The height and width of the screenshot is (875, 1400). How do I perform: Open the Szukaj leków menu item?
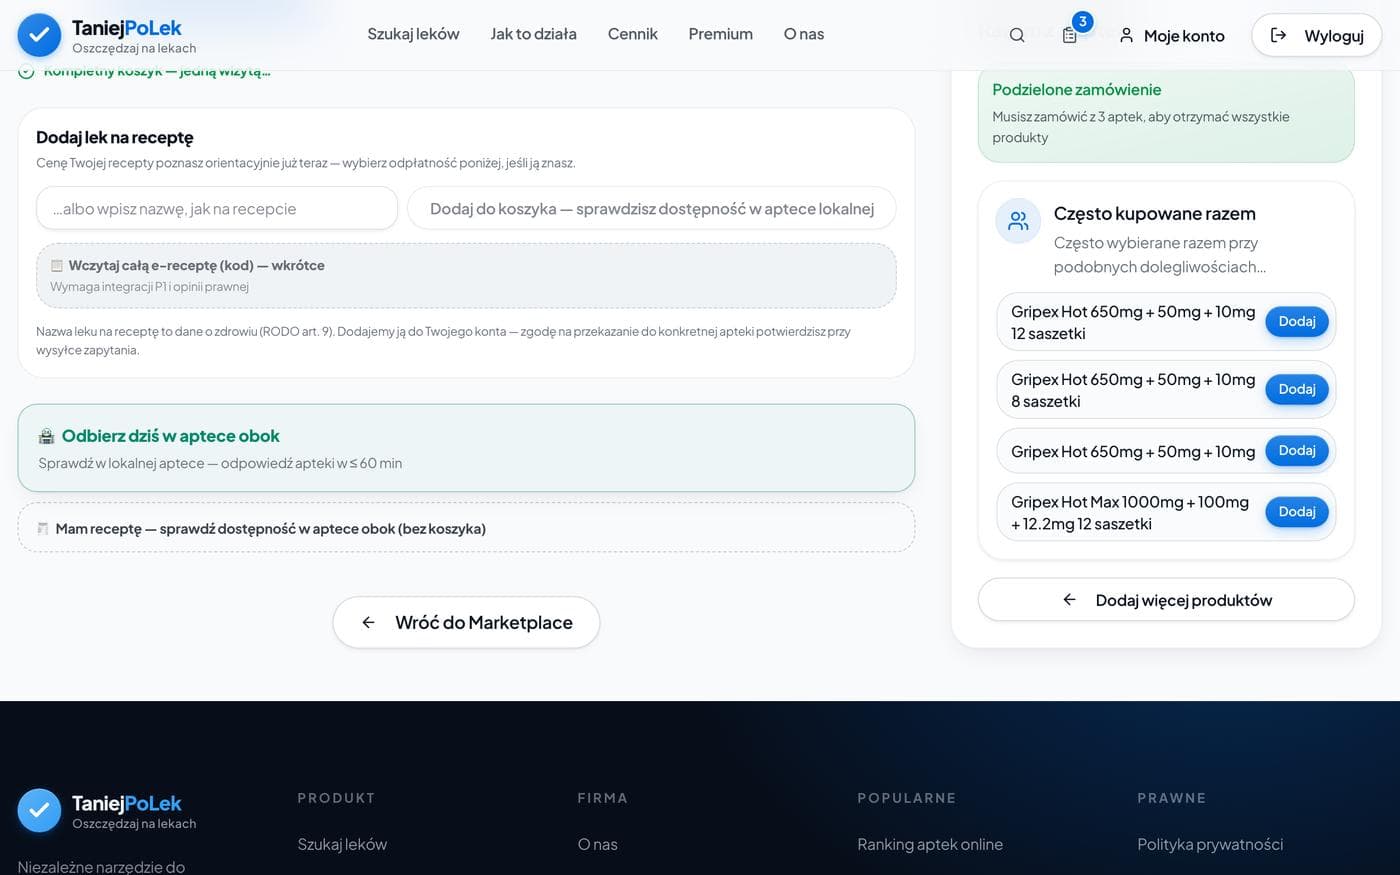coord(413,34)
